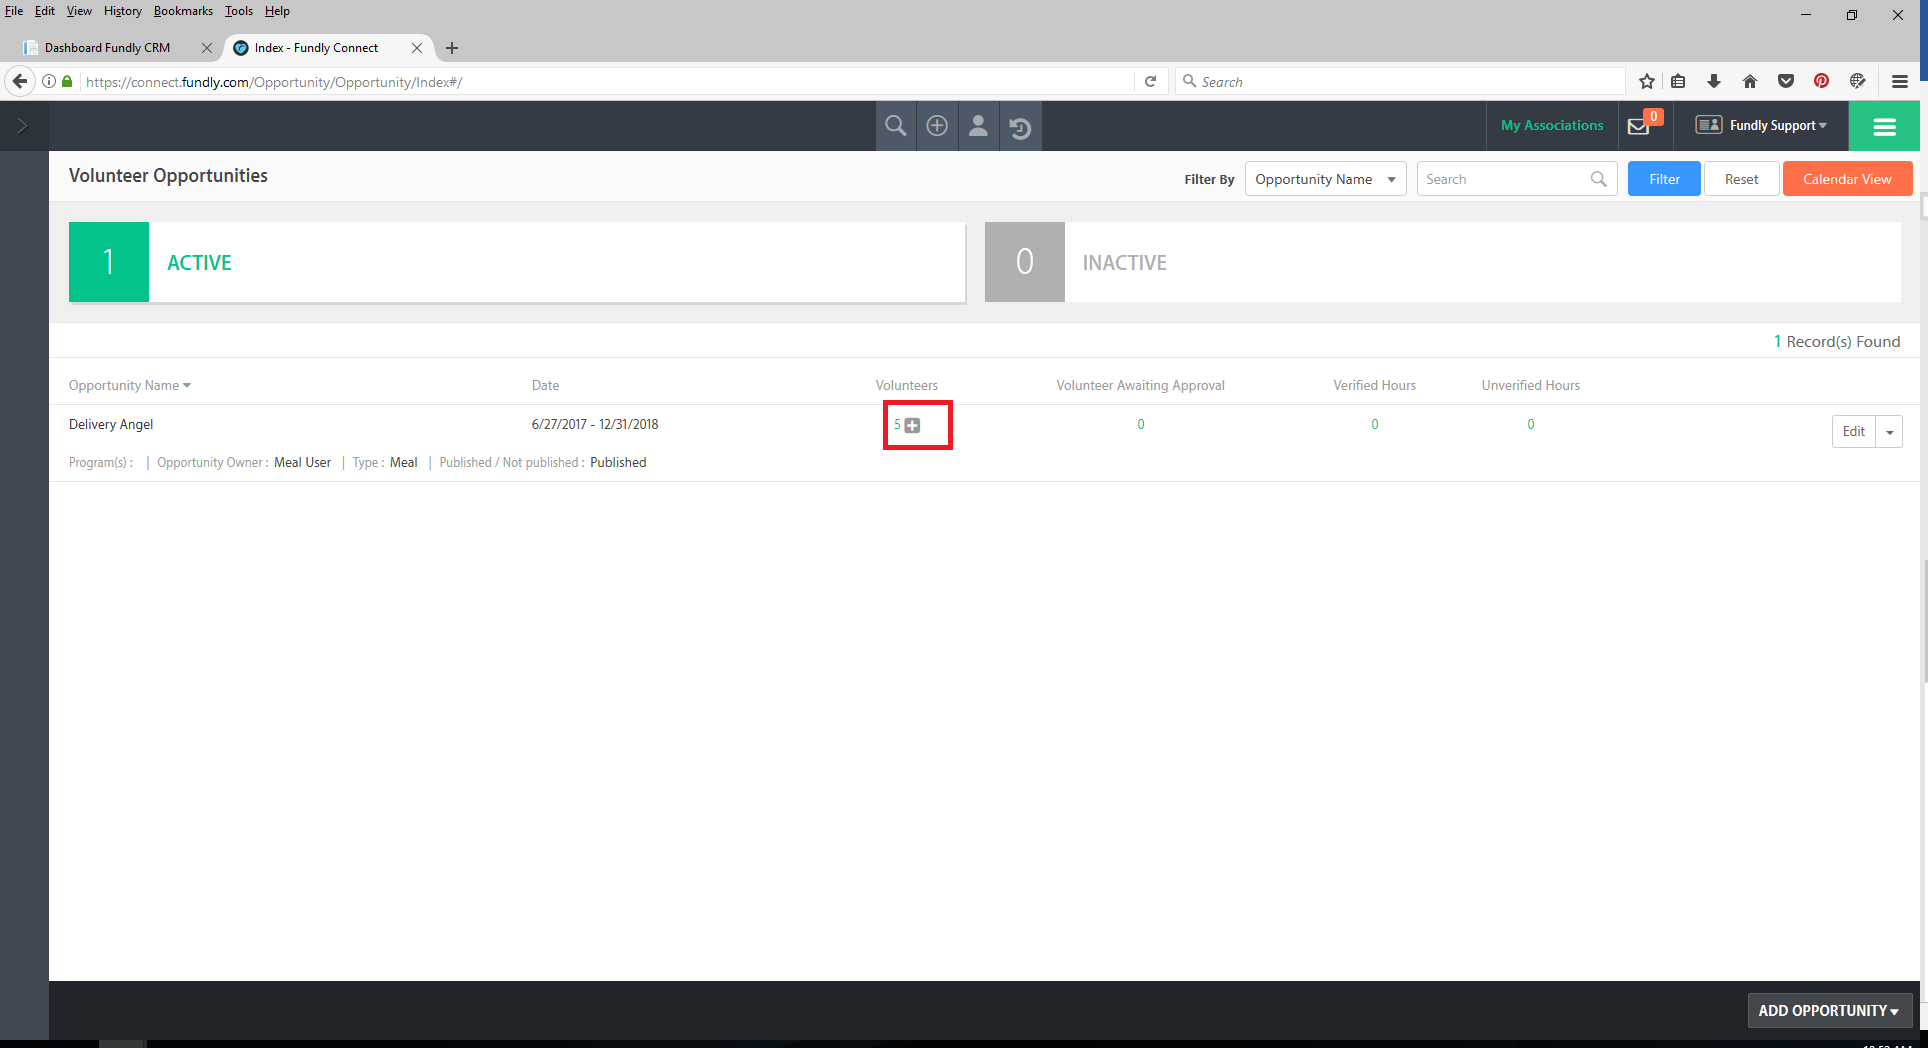Show the INACTIVE opportunities tile
Viewport: 1928px width, 1048px height.
pos(1442,262)
